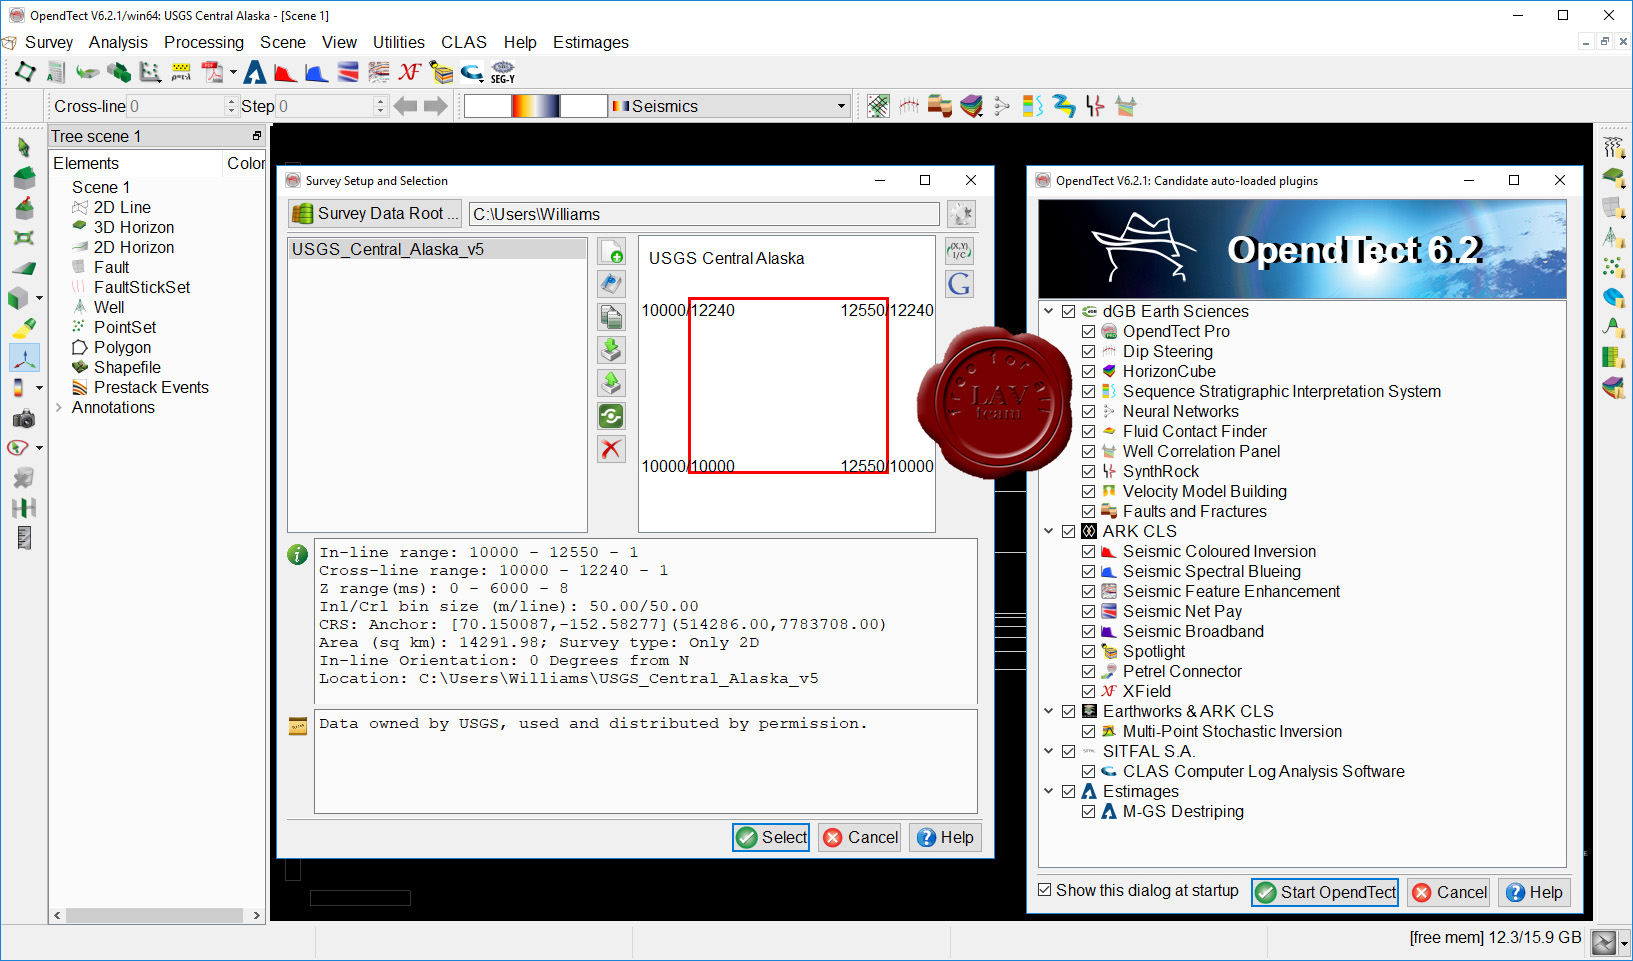This screenshot has width=1633, height=961.
Task: Click the camera snapshot icon in left sidebar
Action: [24, 419]
